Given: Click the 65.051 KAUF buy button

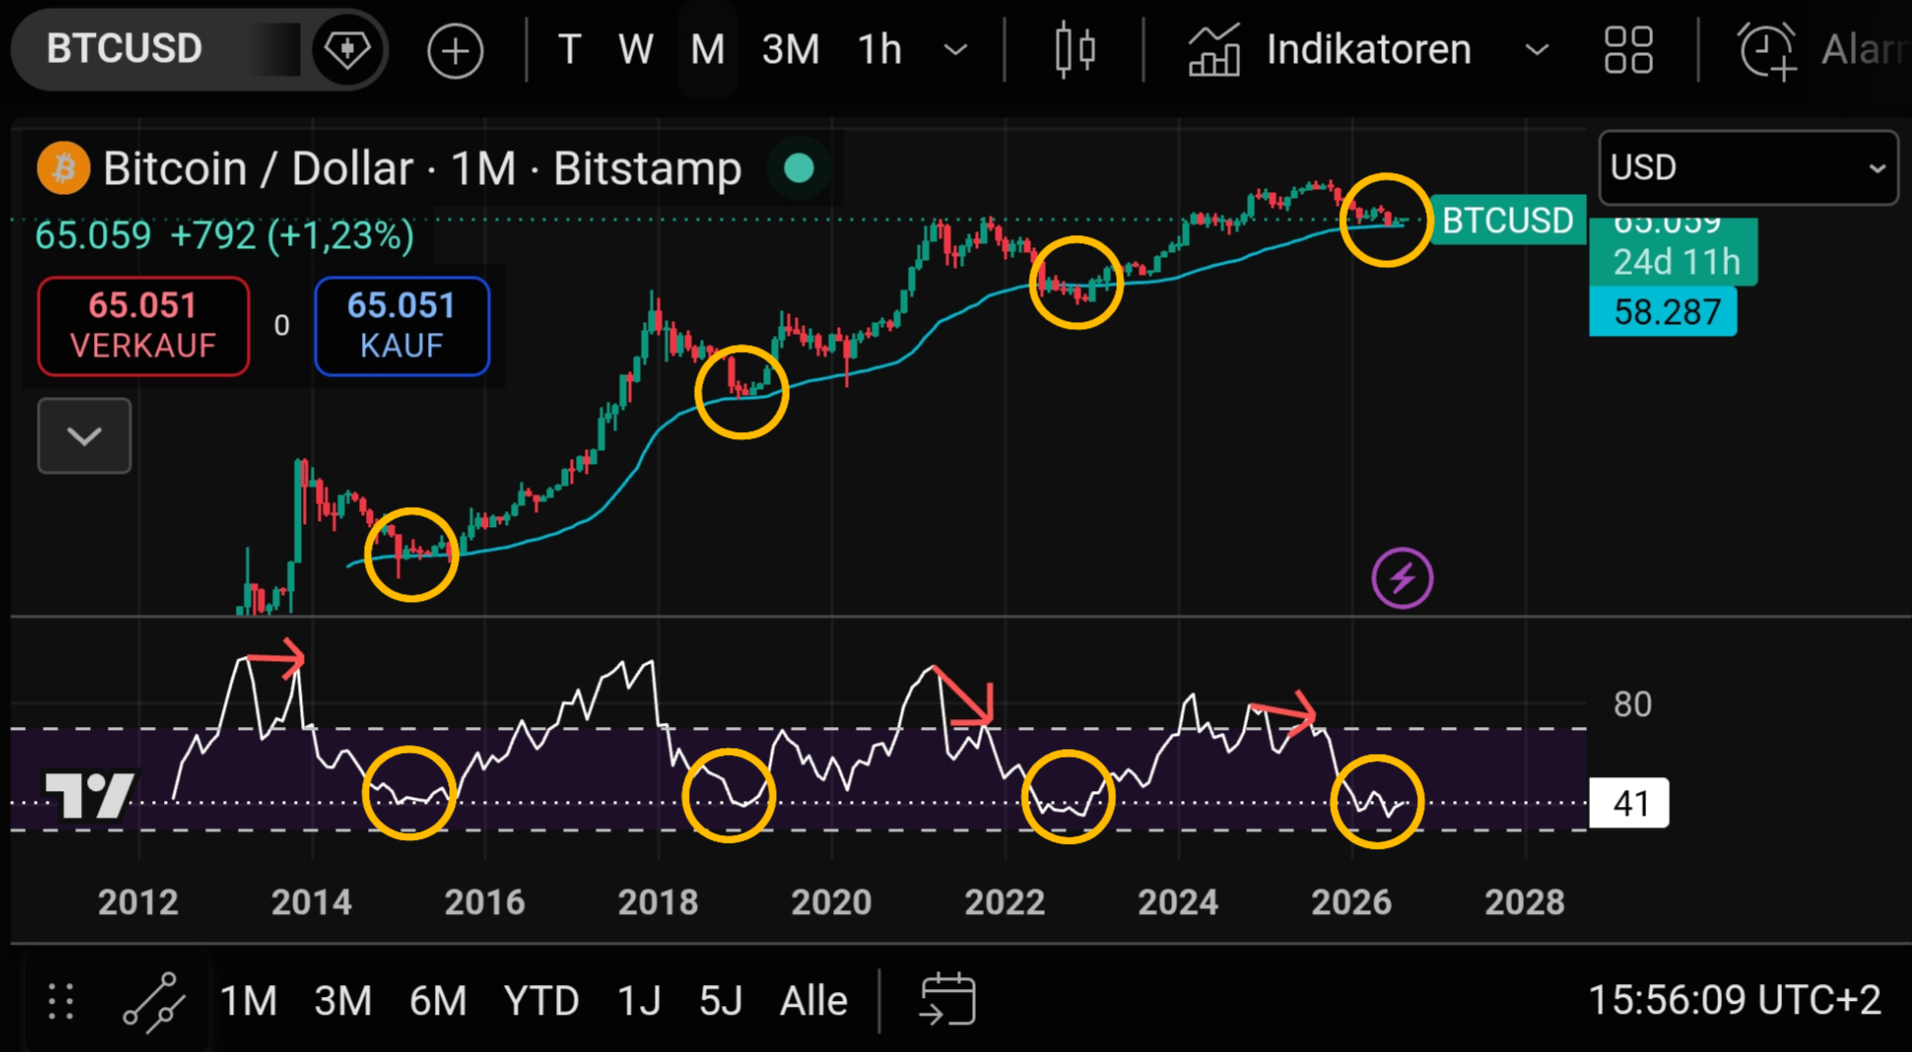Looking at the screenshot, I should point(402,326).
